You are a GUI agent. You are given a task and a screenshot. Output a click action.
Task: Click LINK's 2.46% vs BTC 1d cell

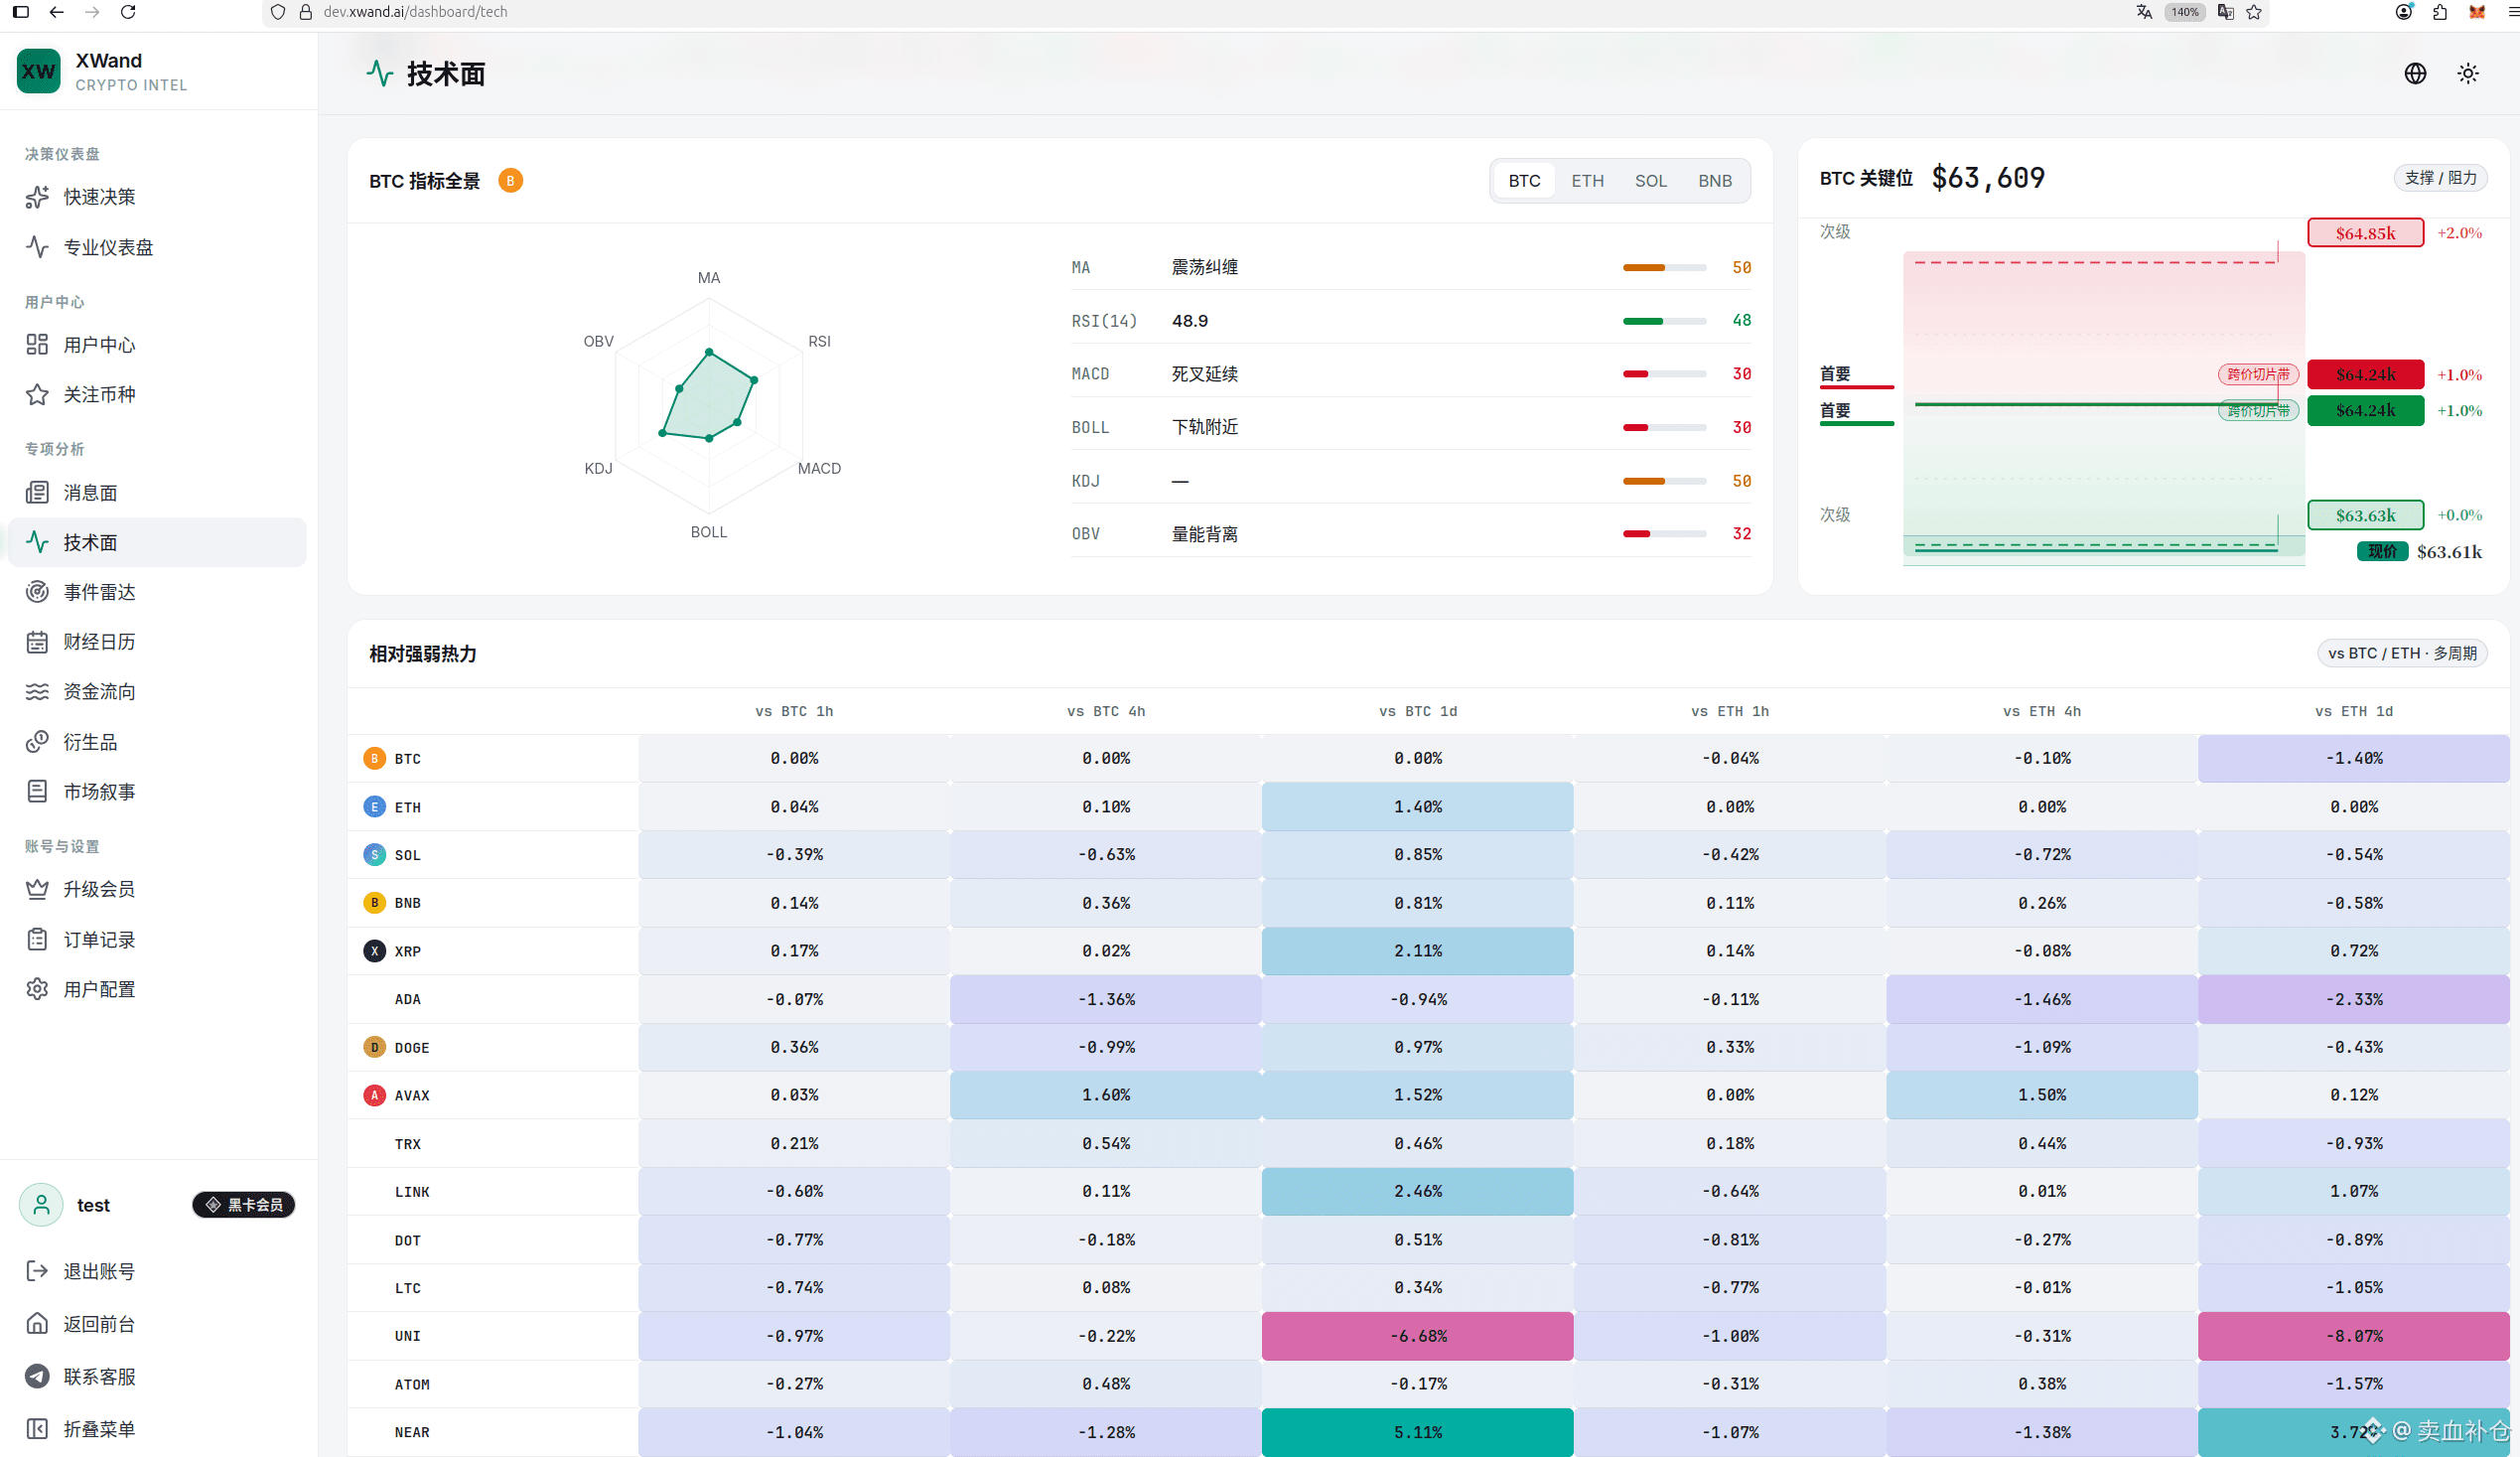(x=1417, y=1192)
